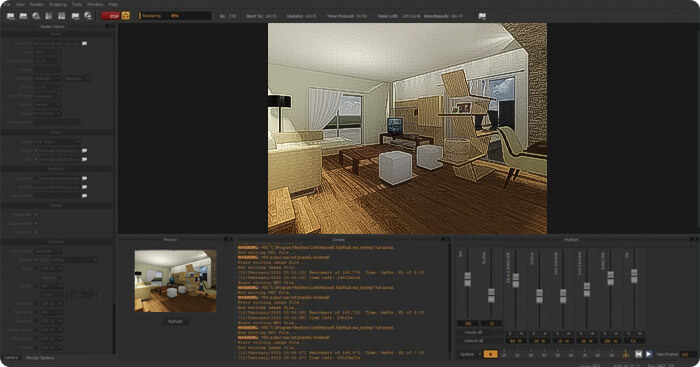Click the Refresh button under the preview

pyautogui.click(x=175, y=321)
